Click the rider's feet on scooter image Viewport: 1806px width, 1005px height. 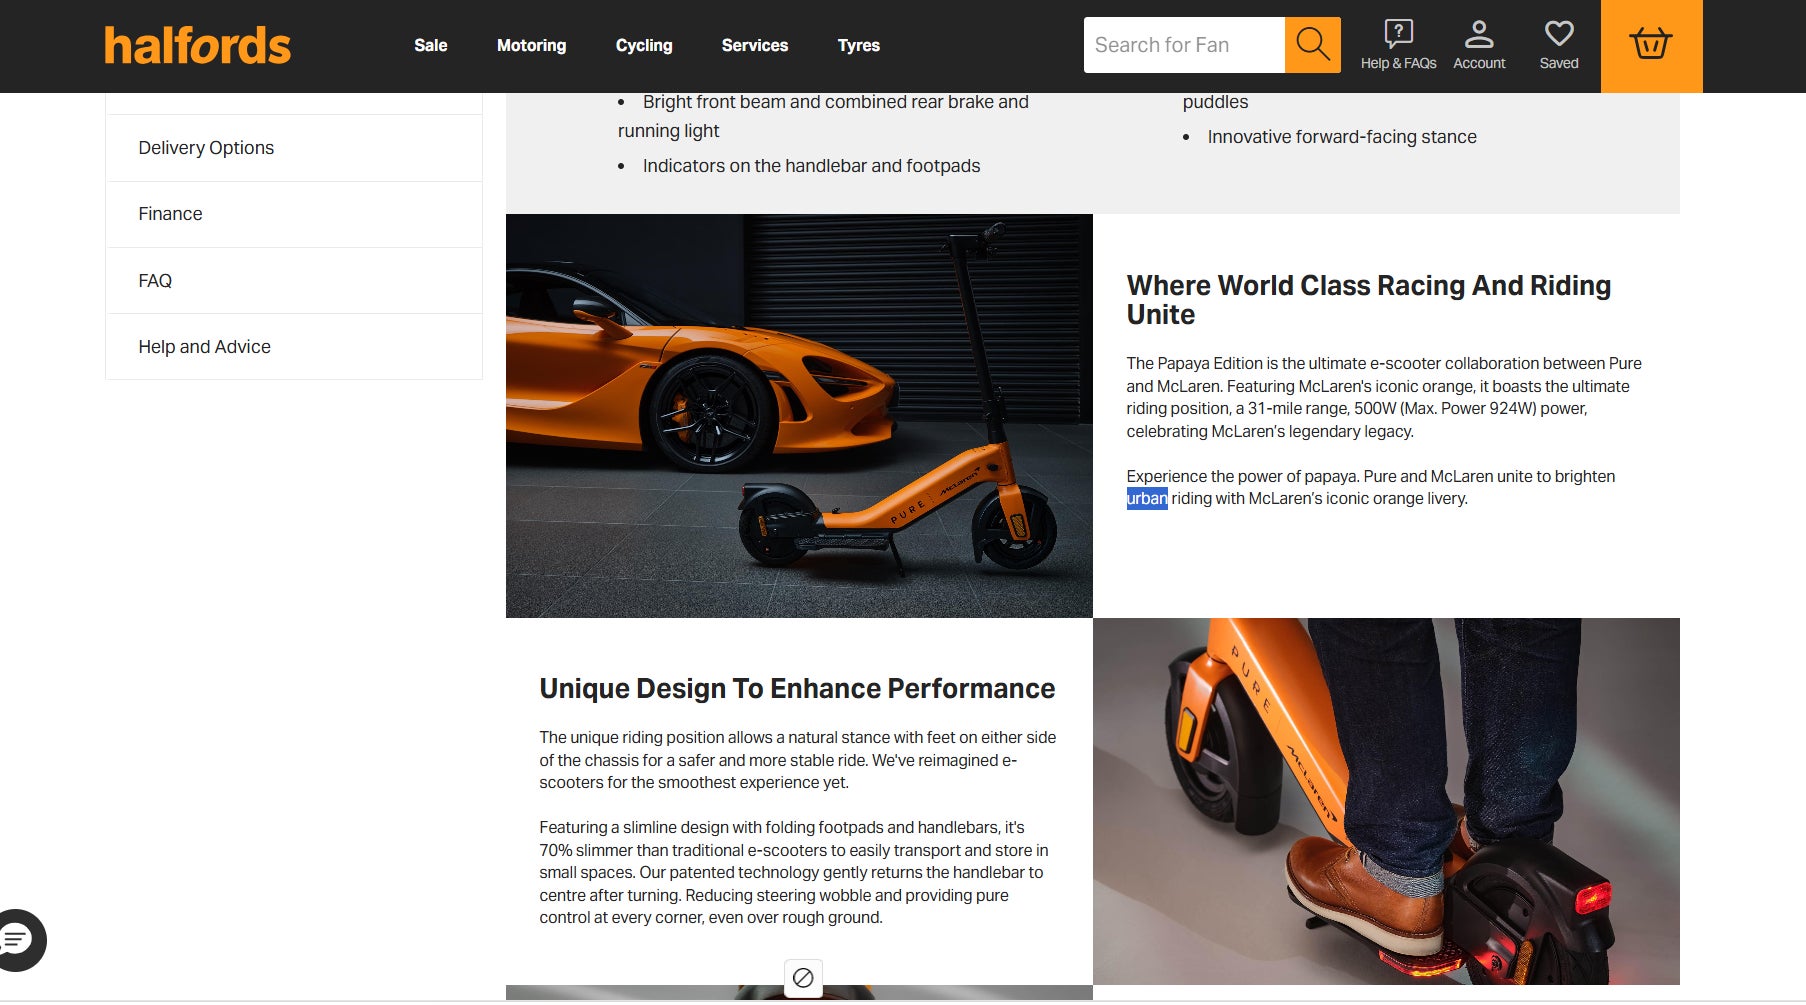[x=1386, y=801]
